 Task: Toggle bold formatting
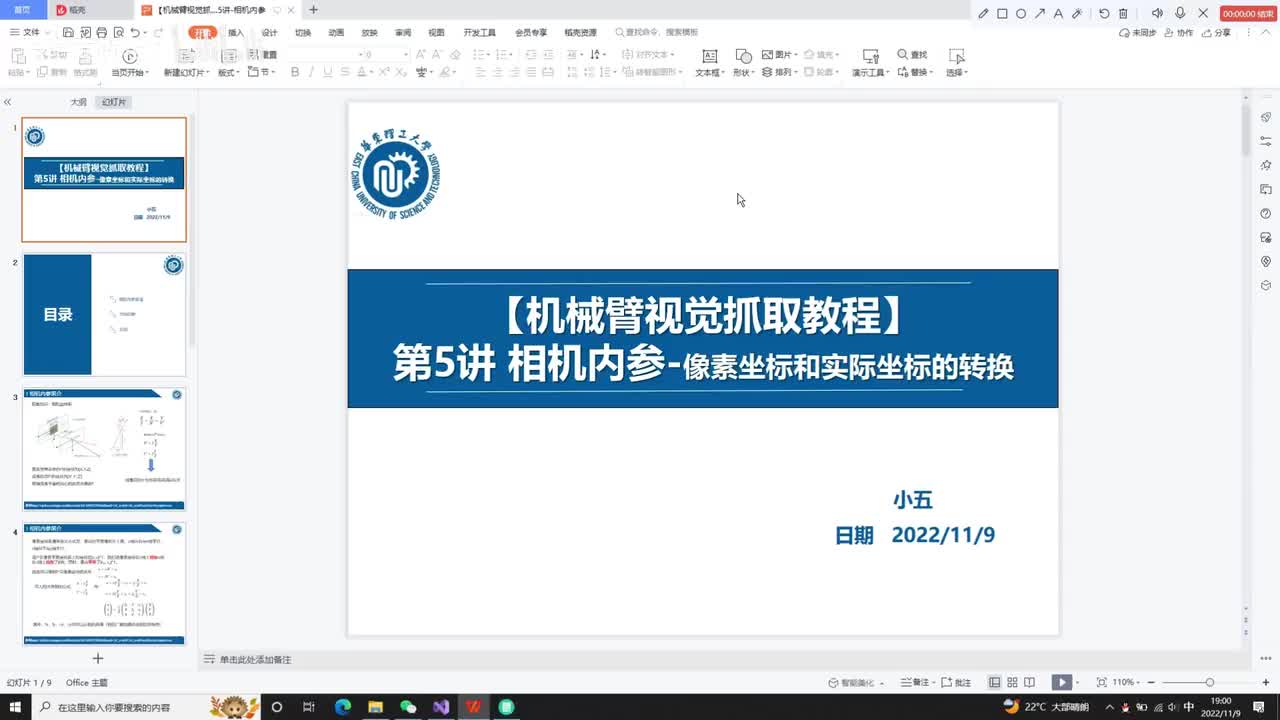295,72
